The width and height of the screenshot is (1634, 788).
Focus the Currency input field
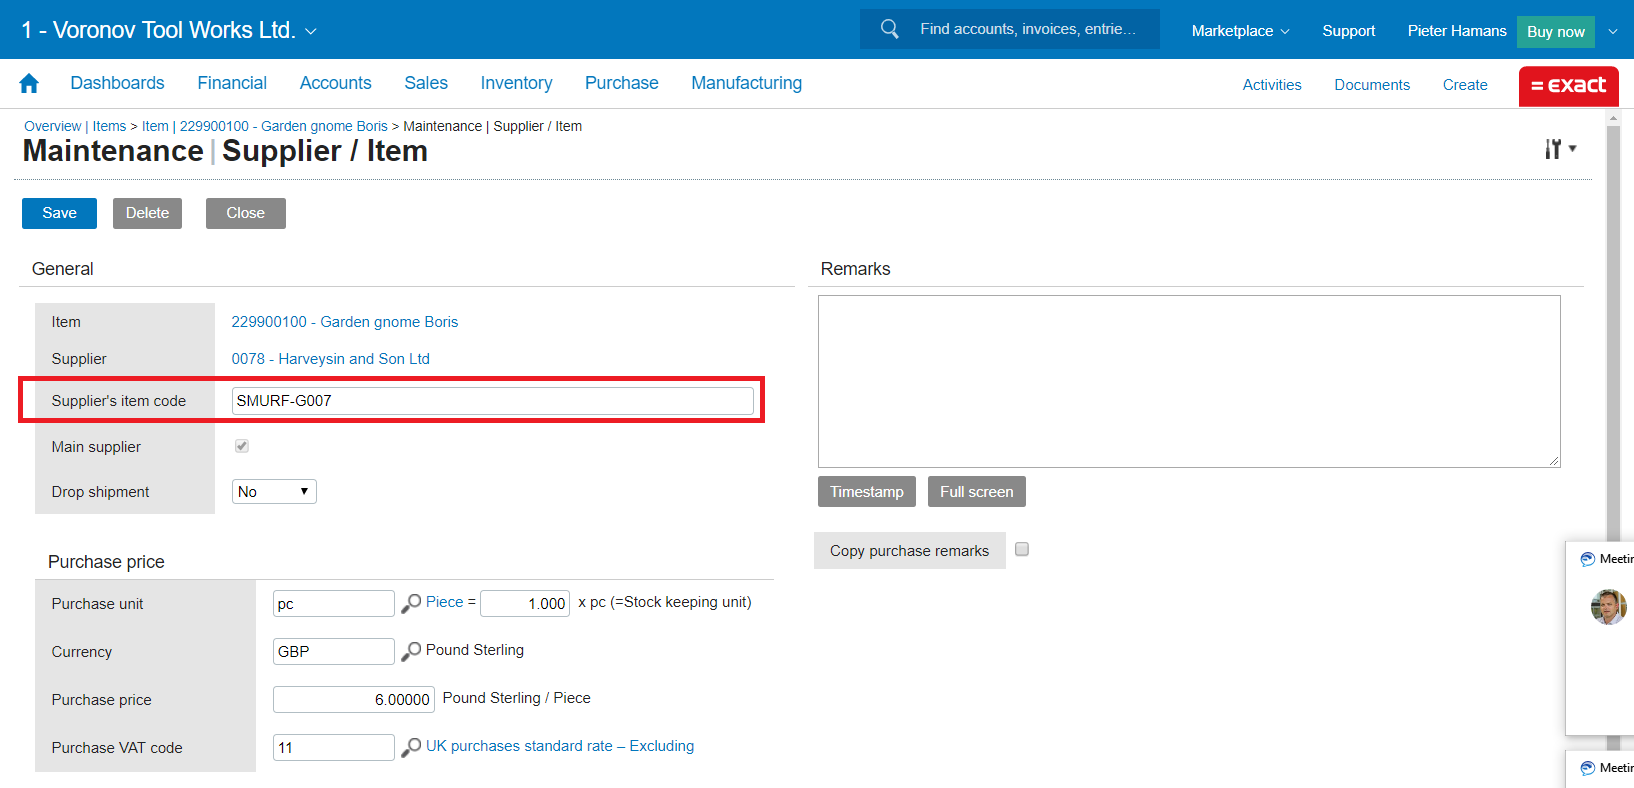[334, 652]
